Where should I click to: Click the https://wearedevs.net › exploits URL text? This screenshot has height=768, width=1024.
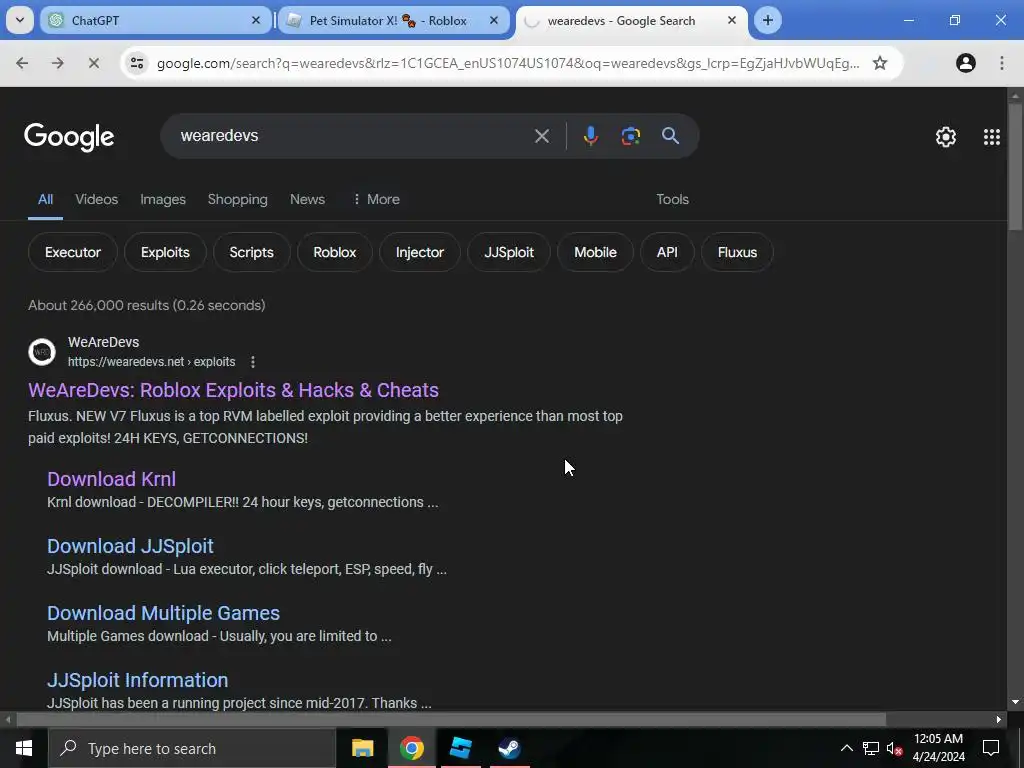pos(152,362)
